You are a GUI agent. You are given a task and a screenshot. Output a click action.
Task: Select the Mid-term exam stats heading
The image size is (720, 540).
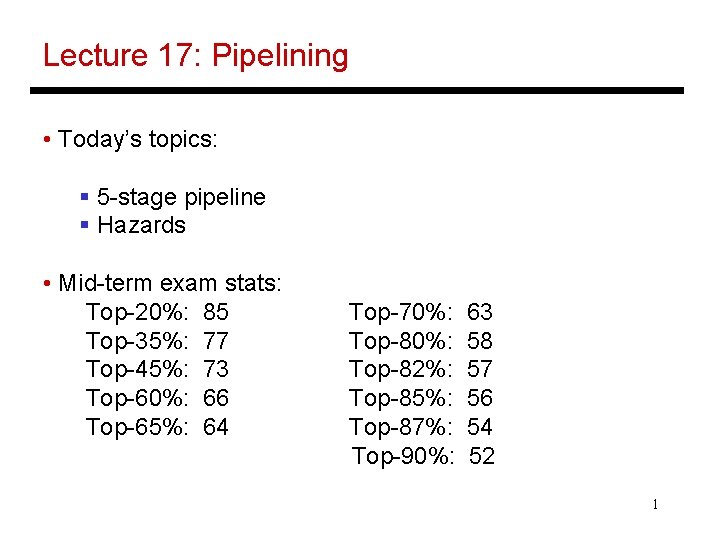[169, 283]
